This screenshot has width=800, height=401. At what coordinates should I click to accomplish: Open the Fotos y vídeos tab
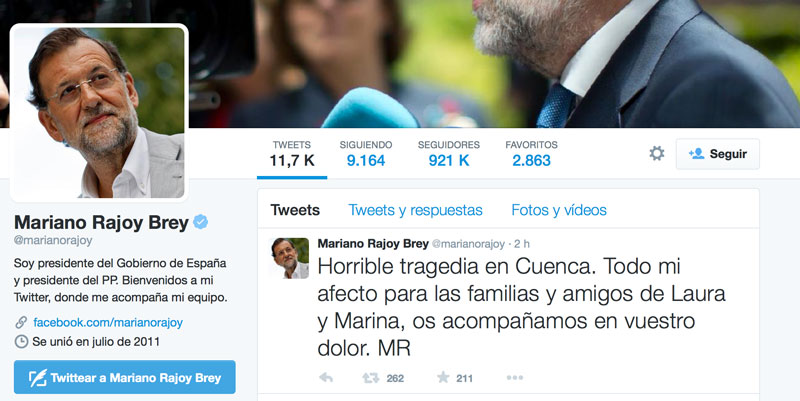click(559, 210)
